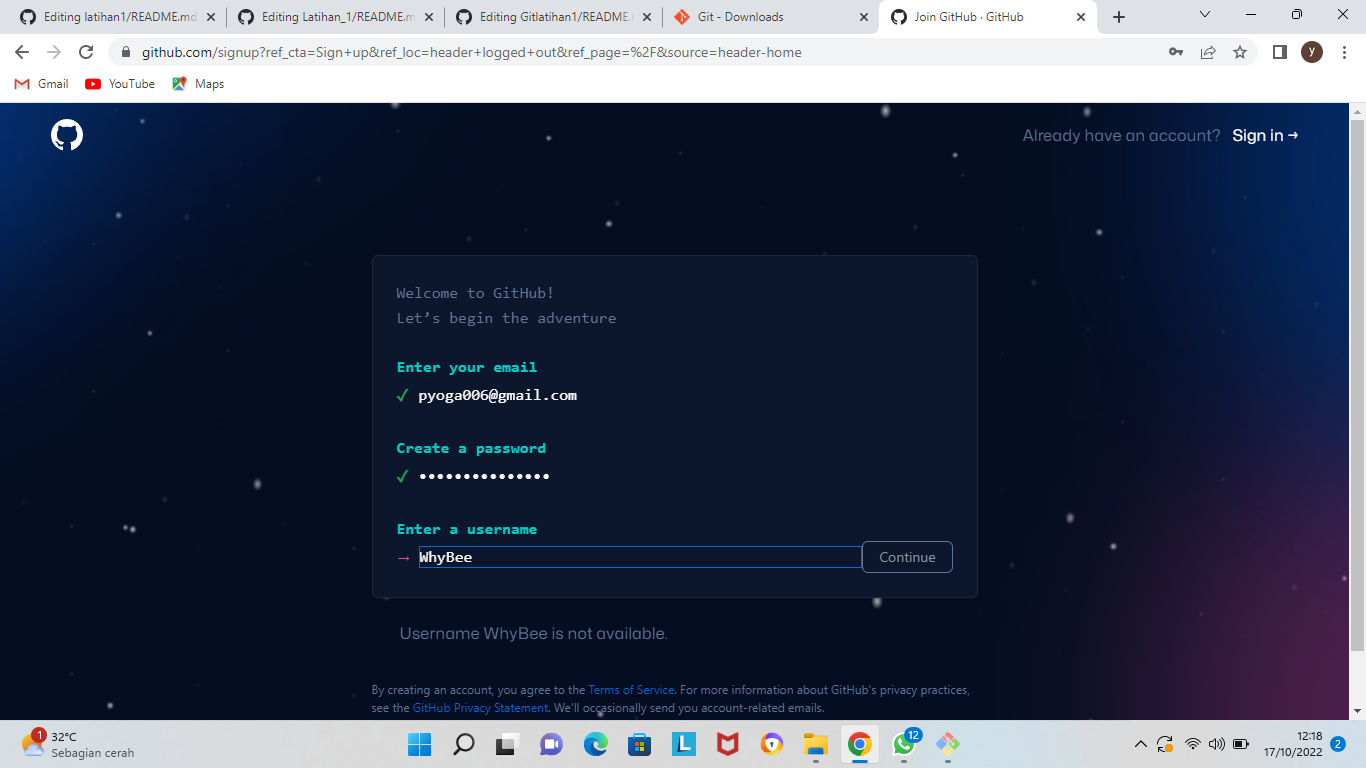Open the browser tab search chevron

click(1204, 16)
